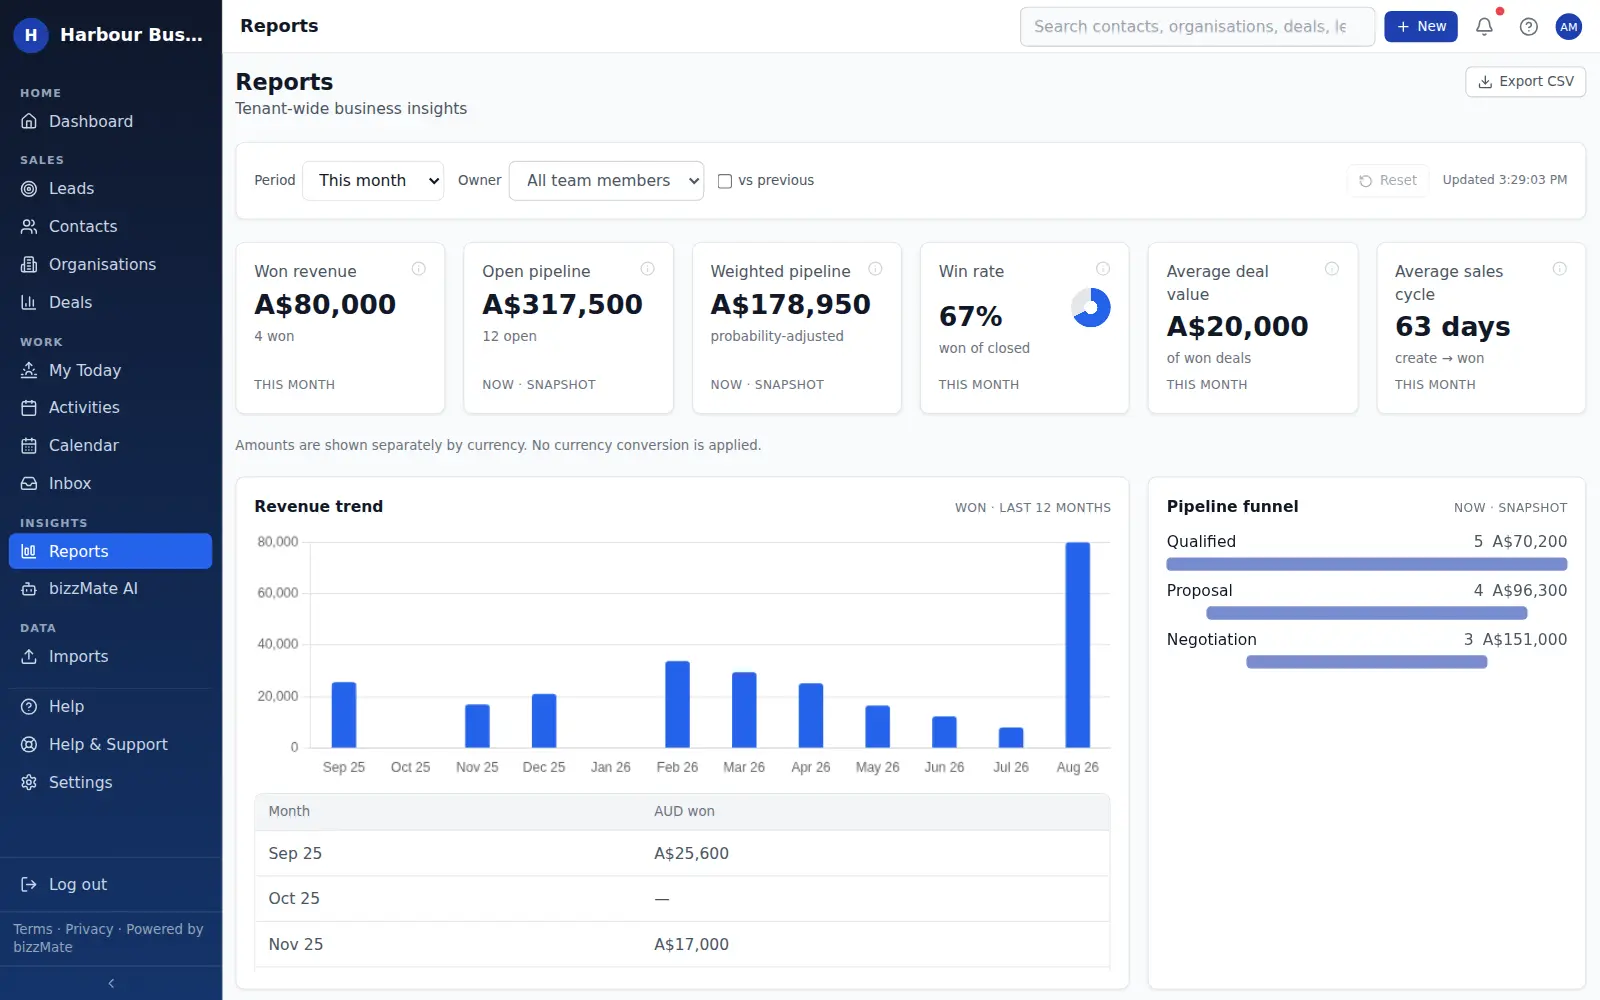
Task: Click the Negotiation funnel bar
Action: click(x=1366, y=662)
